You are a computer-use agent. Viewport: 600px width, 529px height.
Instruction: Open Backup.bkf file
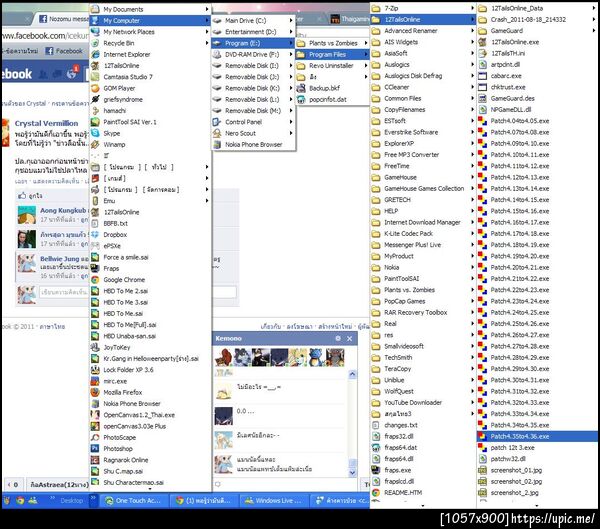324,88
